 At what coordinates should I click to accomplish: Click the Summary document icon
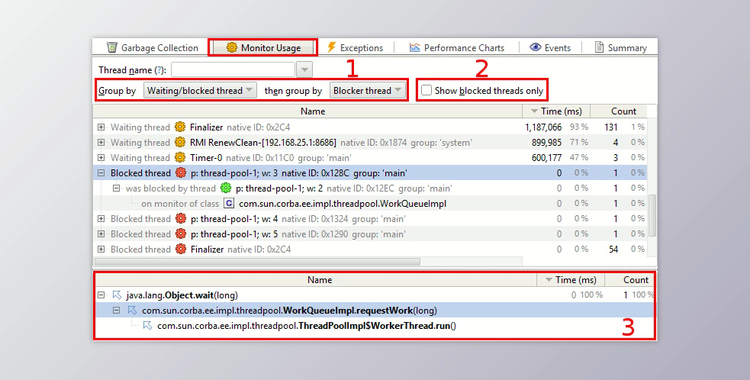[x=599, y=47]
